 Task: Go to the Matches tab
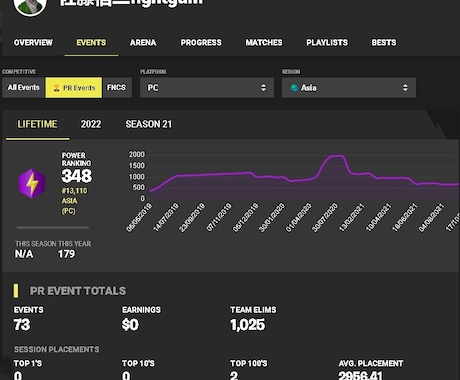tap(264, 43)
